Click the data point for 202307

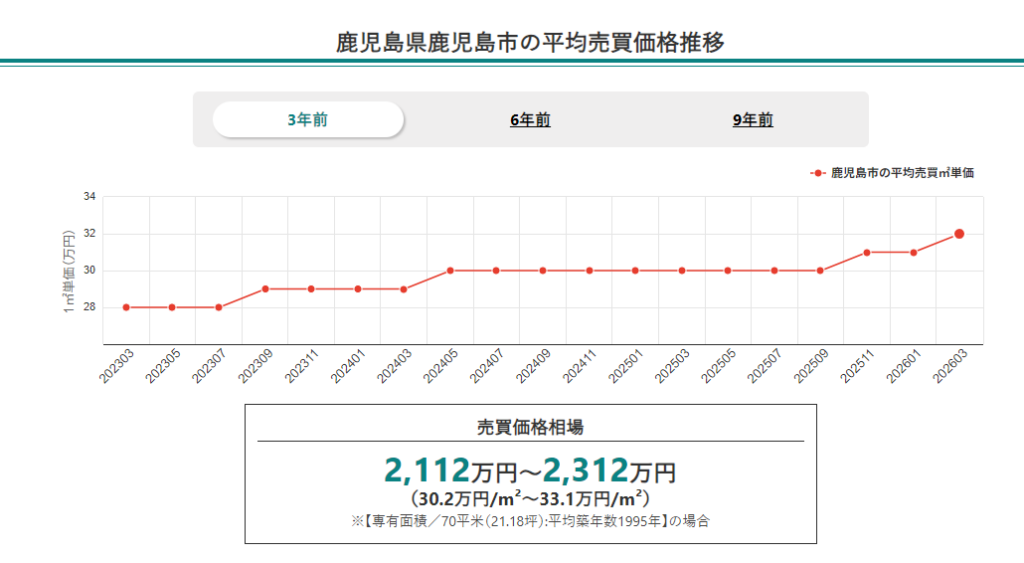(x=219, y=307)
